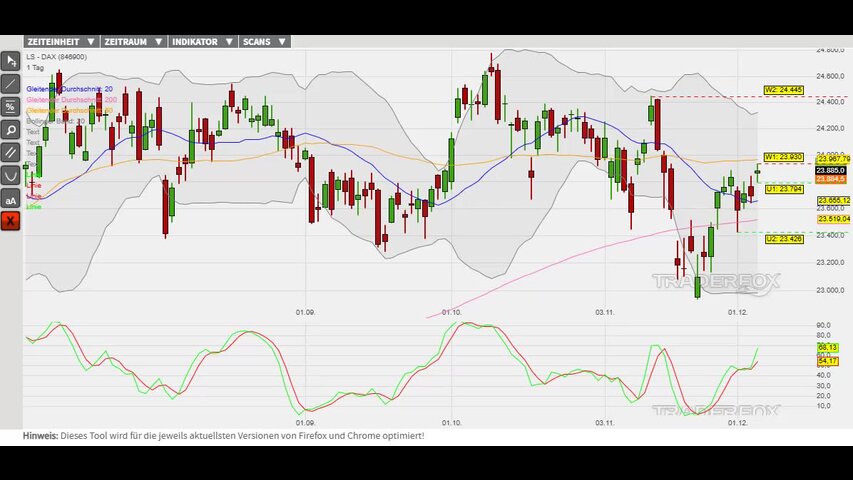Click the W2: 24.445 resistance label
The image size is (853, 480).
coord(783,90)
